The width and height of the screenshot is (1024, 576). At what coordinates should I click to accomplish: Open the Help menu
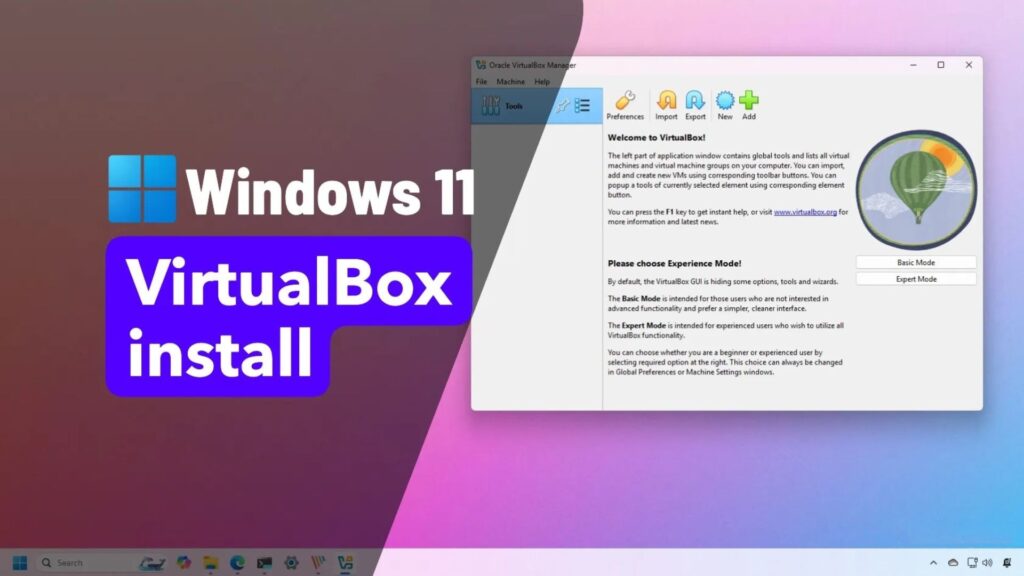pos(542,81)
